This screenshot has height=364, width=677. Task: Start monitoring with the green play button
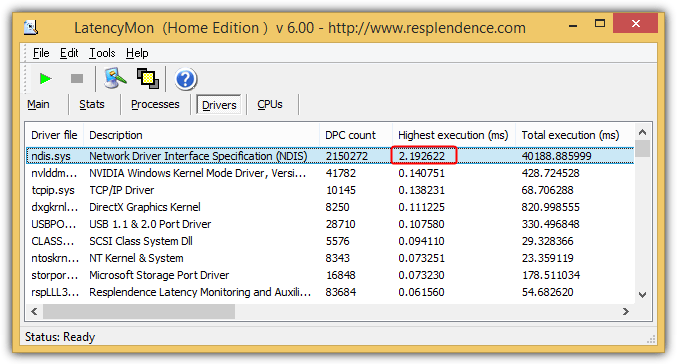tap(45, 79)
